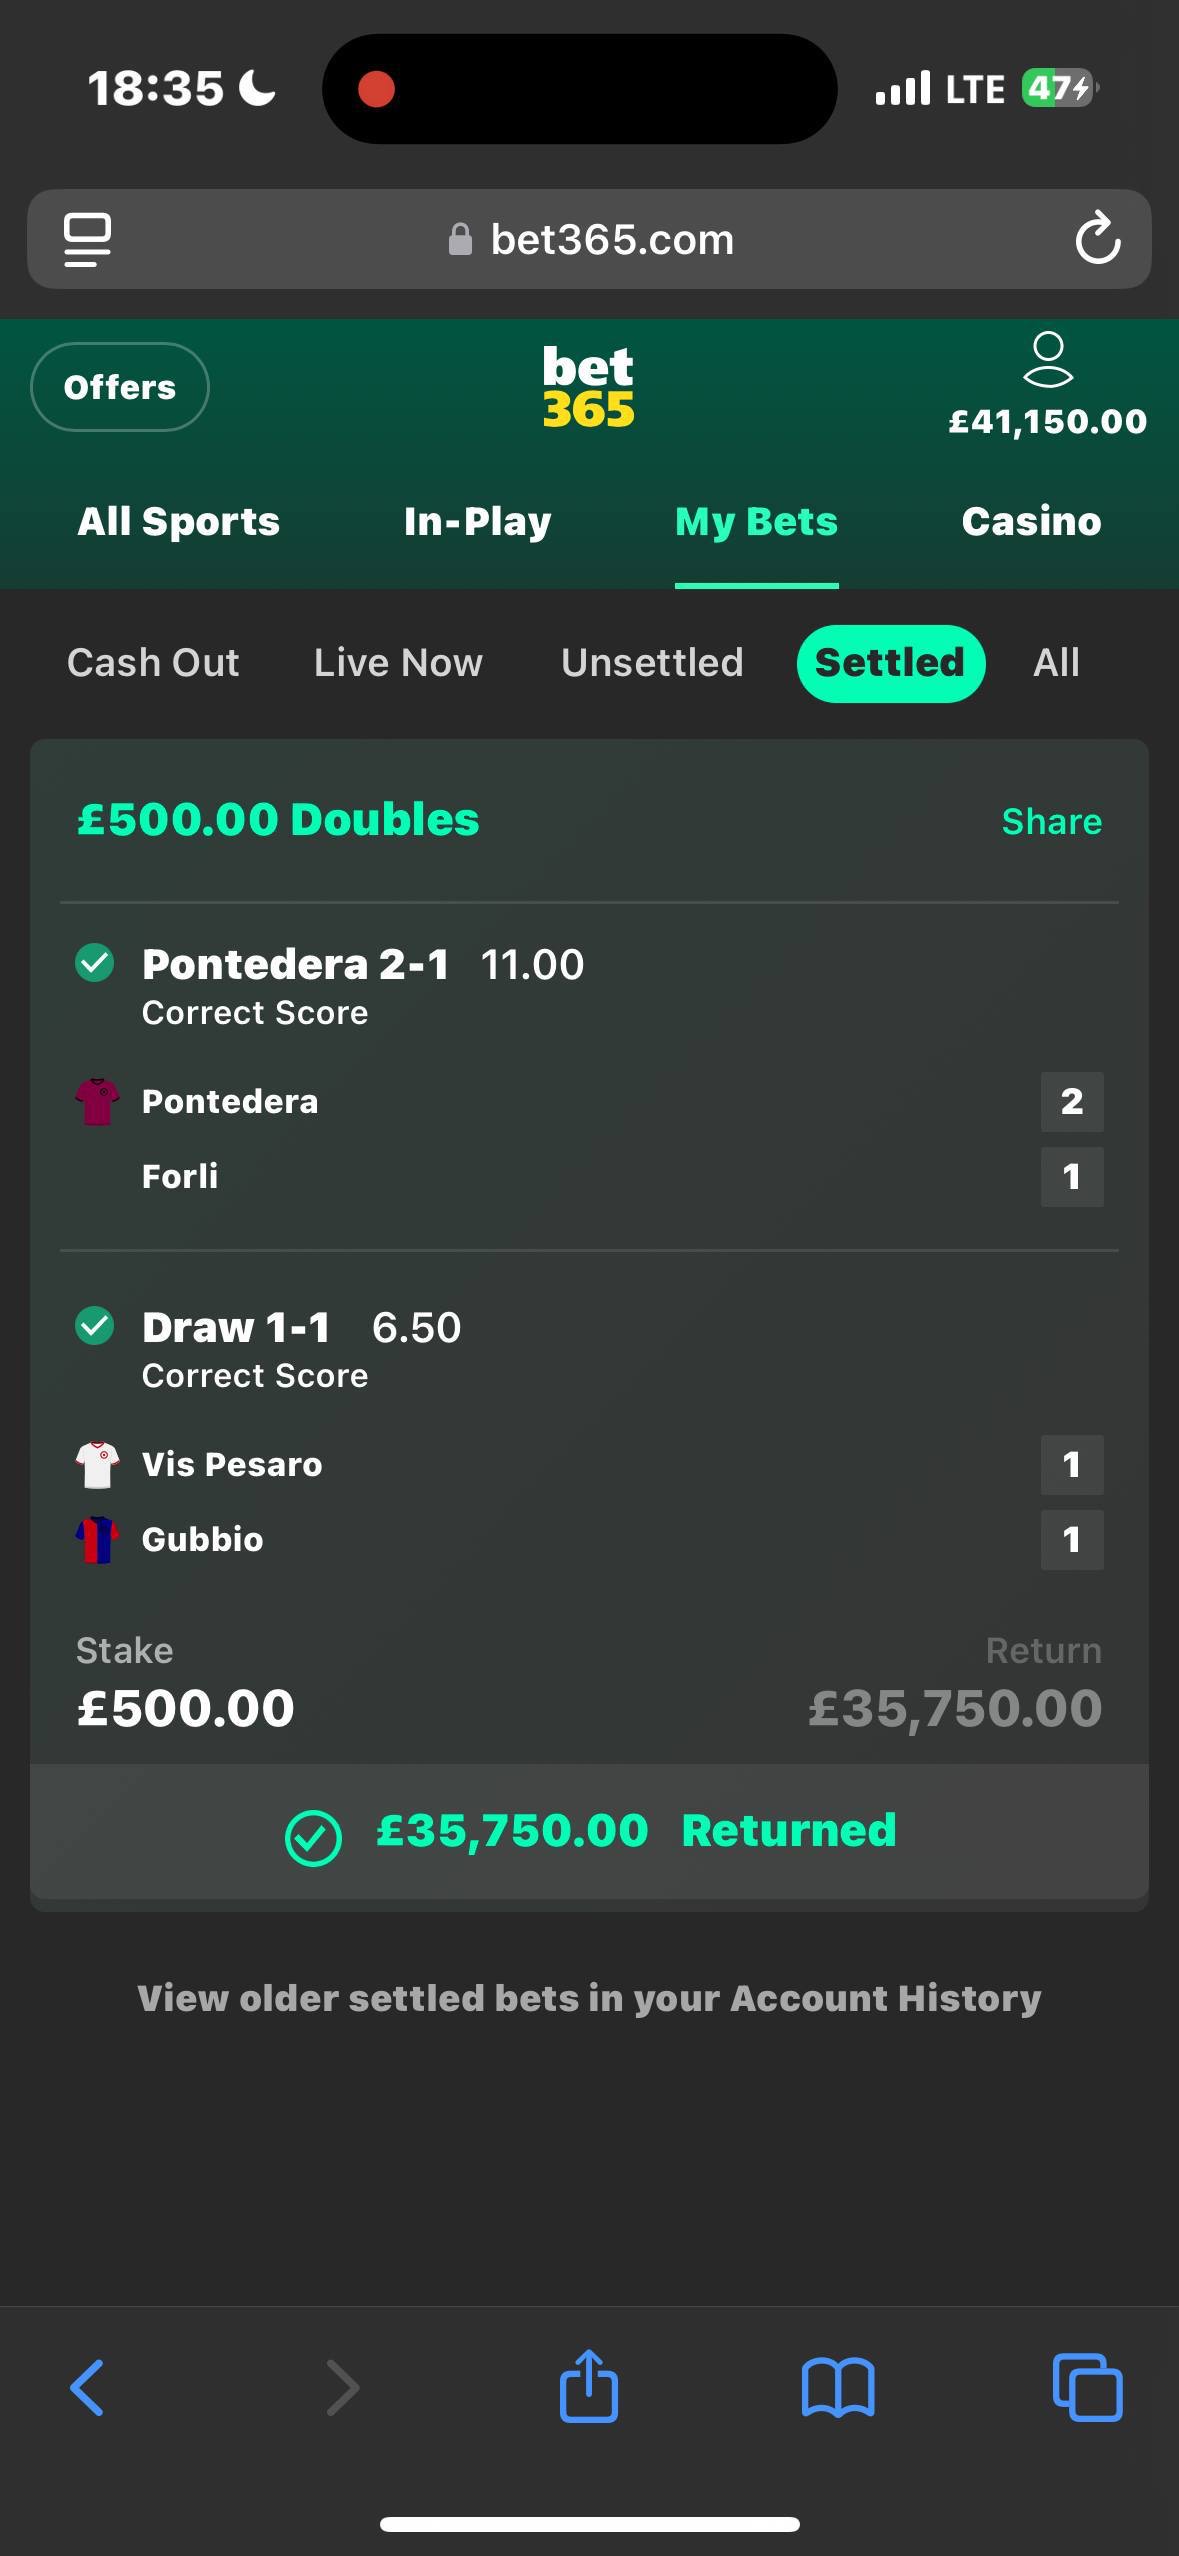Click Share on the Doubles bet
The height and width of the screenshot is (2556, 1179).
[1051, 821]
